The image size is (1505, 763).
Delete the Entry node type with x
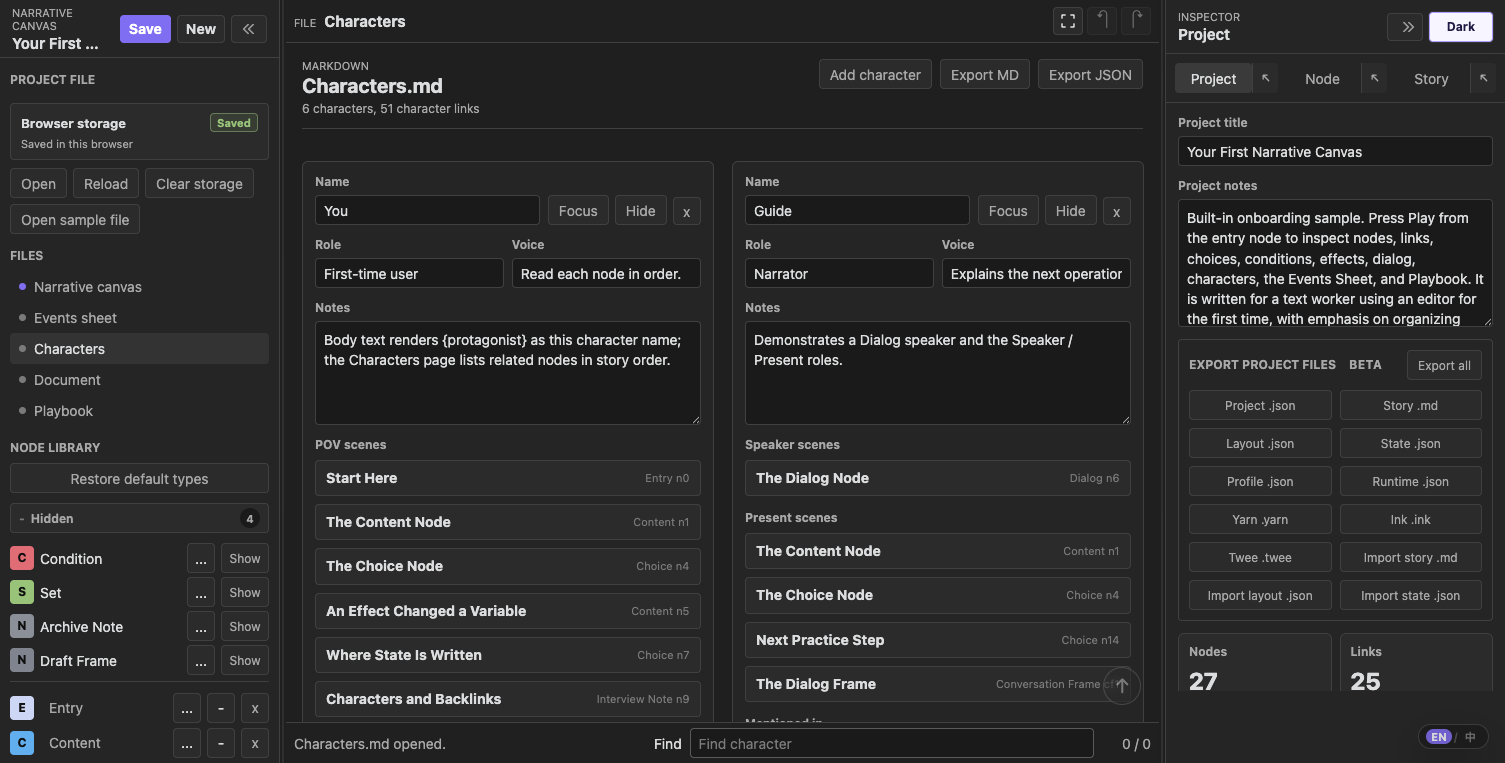click(x=255, y=708)
